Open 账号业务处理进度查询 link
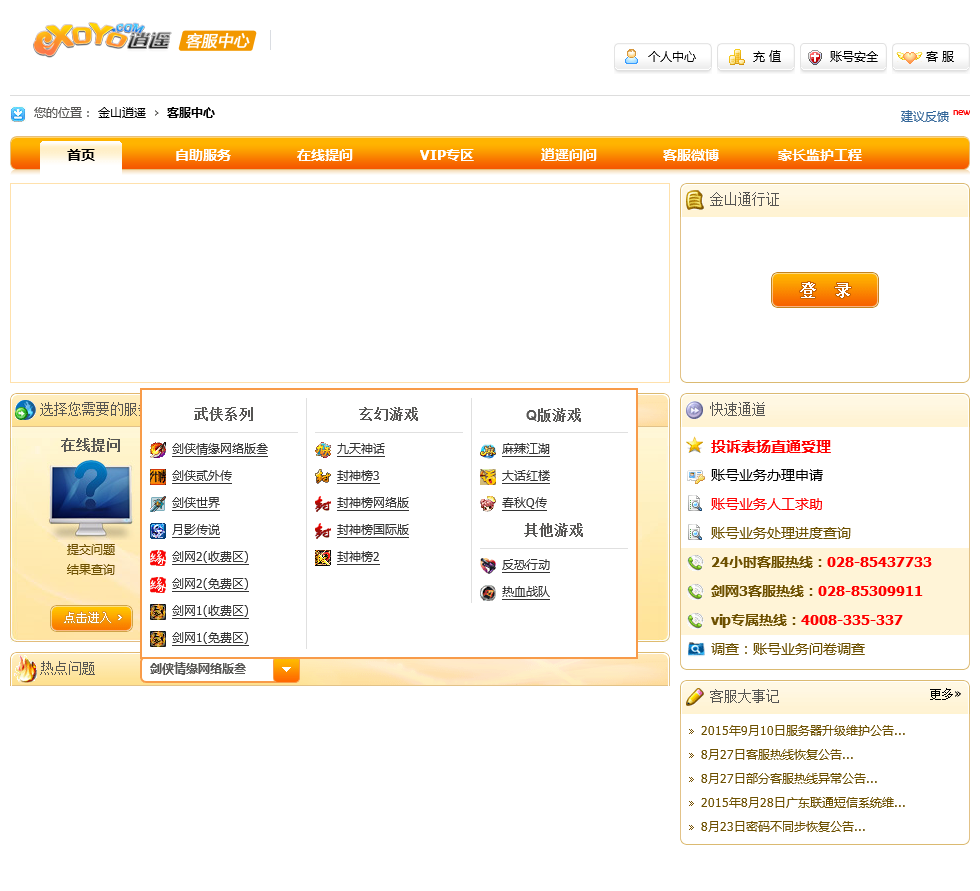 781,533
